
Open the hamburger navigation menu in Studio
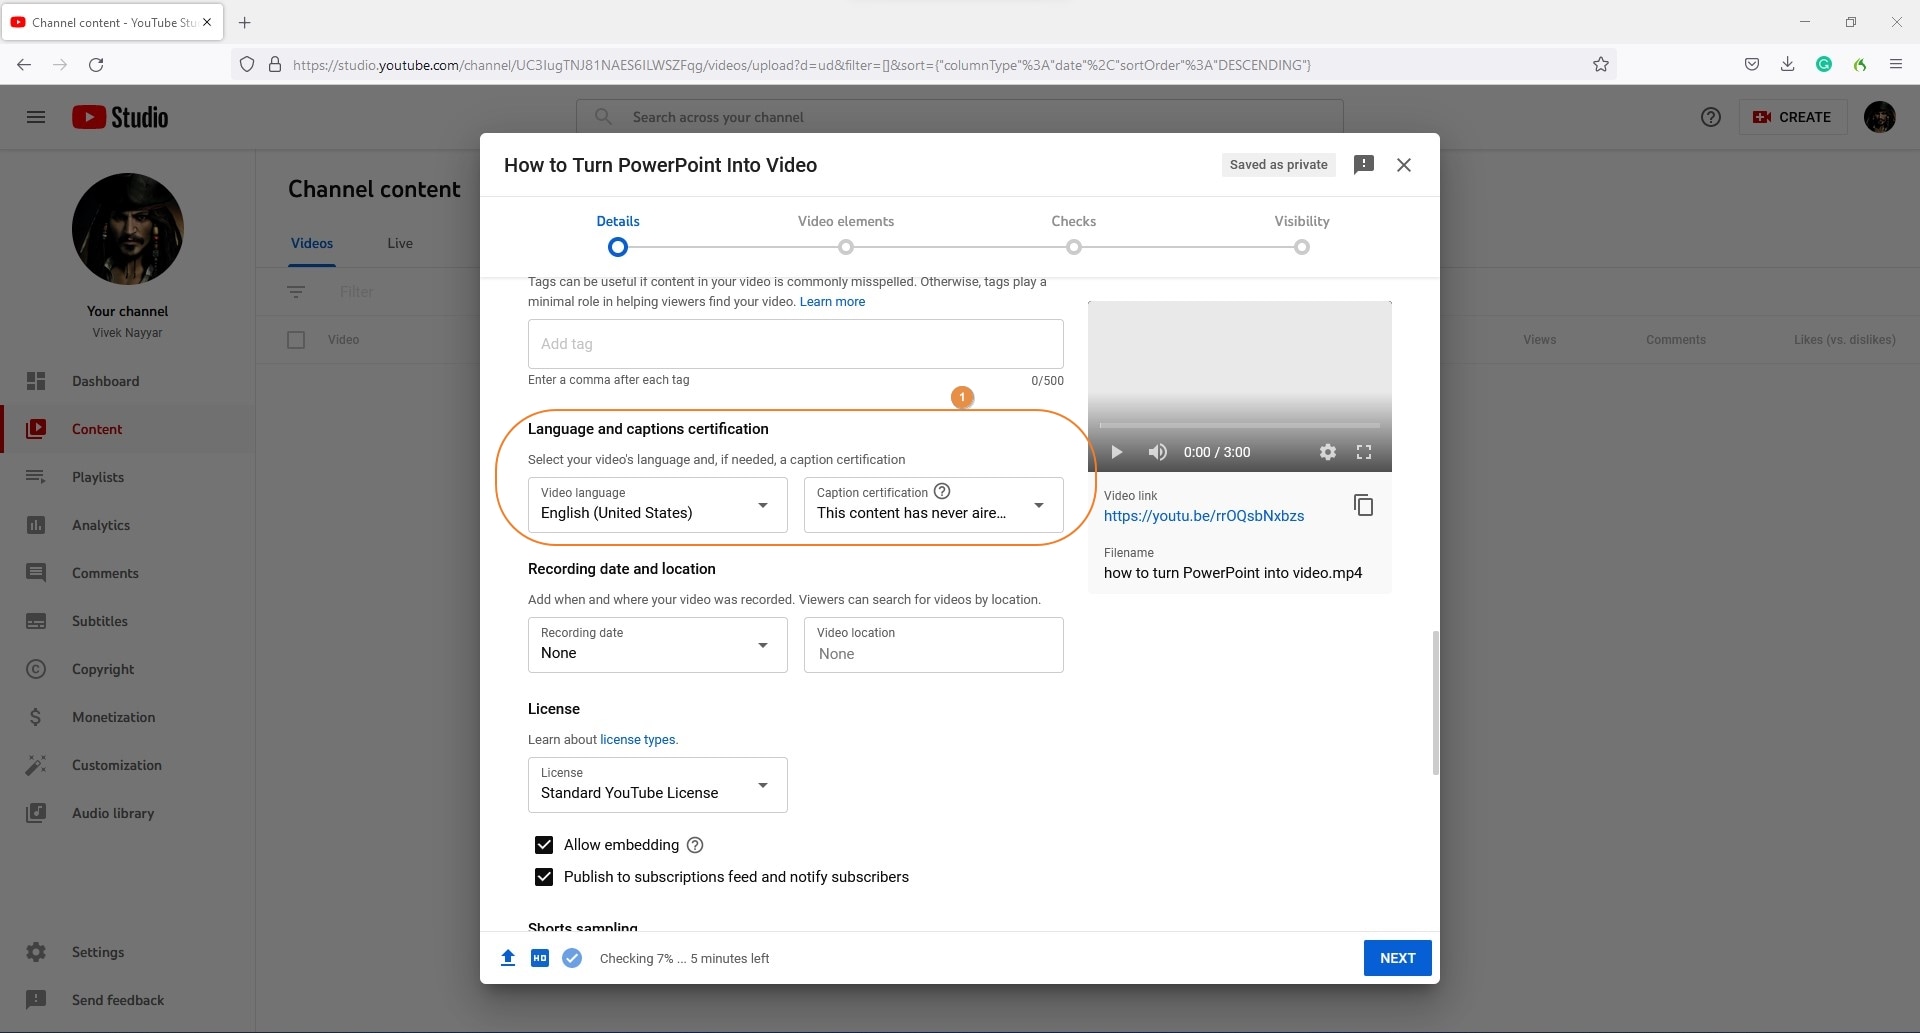tap(36, 117)
